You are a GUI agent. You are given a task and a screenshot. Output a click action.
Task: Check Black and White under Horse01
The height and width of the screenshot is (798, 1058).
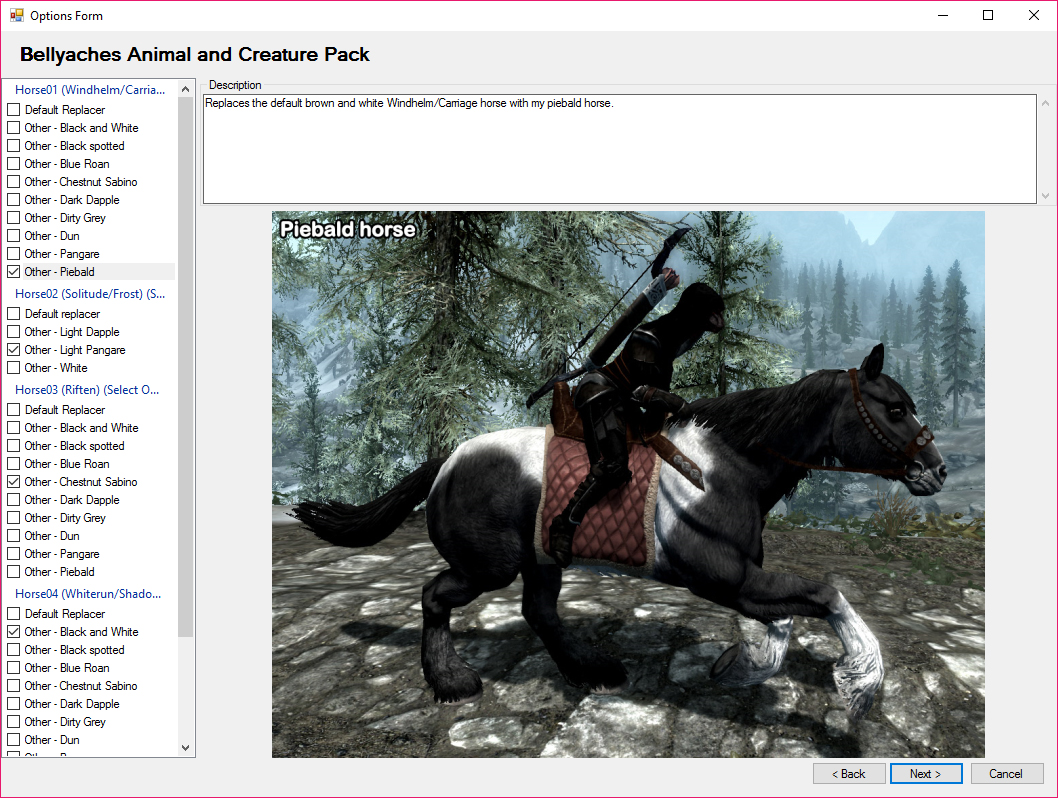[x=13, y=127]
